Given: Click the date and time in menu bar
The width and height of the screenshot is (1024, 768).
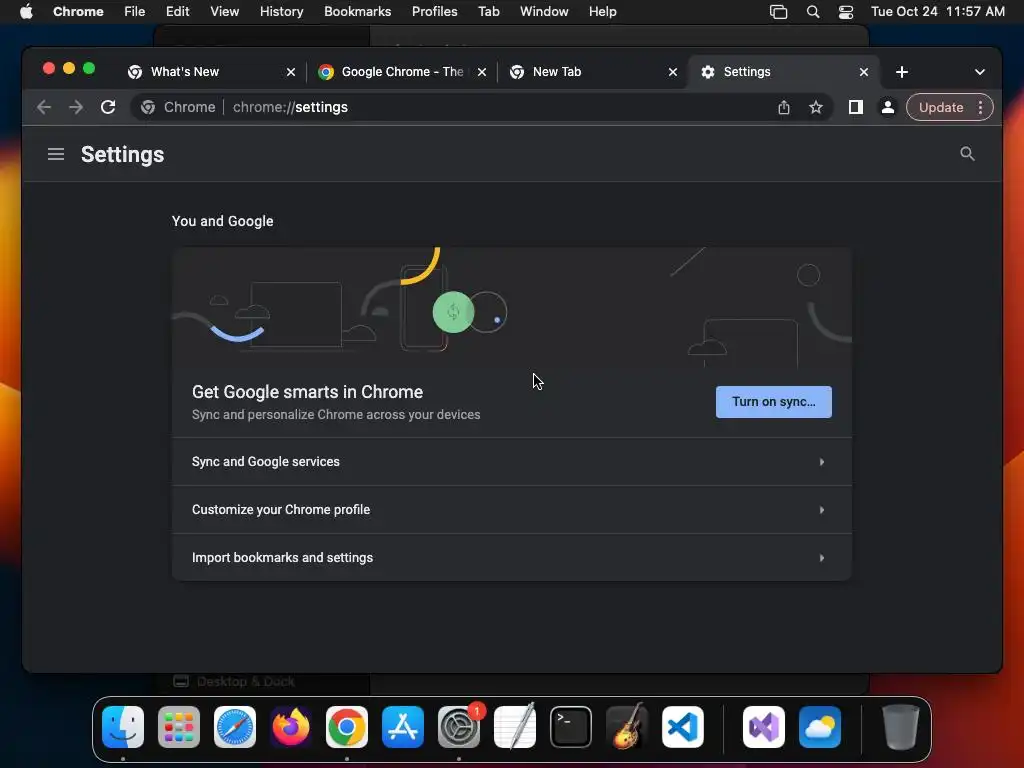Looking at the screenshot, I should pos(938,12).
